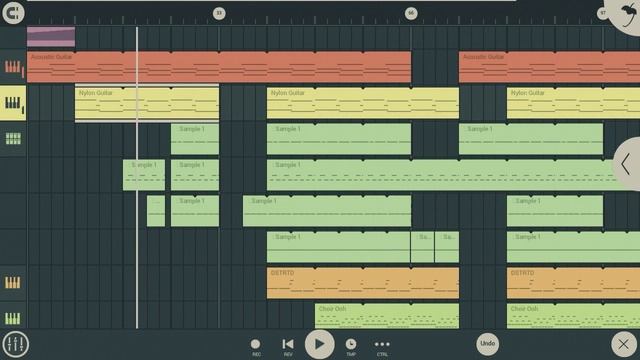Screen dimensions: 640x360
Task: Select the first Choir Ooh clip
Action: pos(387,316)
